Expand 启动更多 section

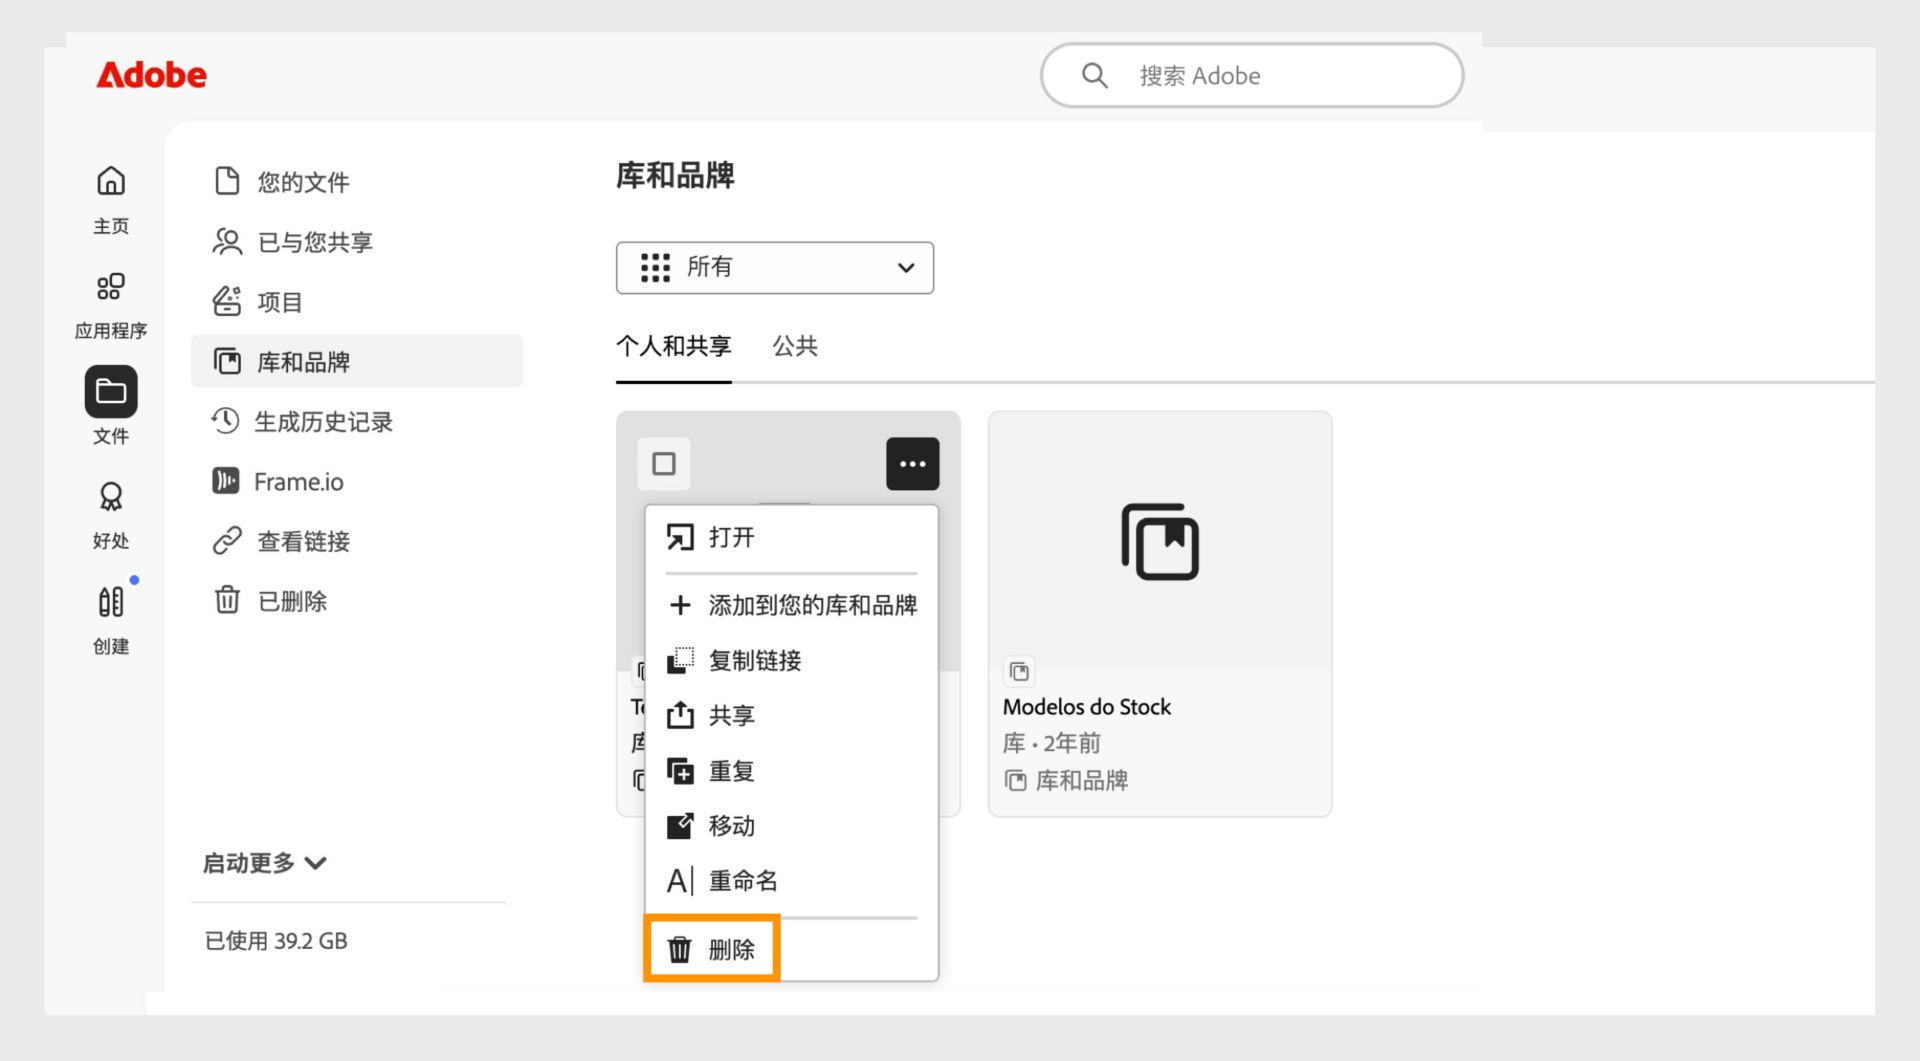pyautogui.click(x=265, y=863)
